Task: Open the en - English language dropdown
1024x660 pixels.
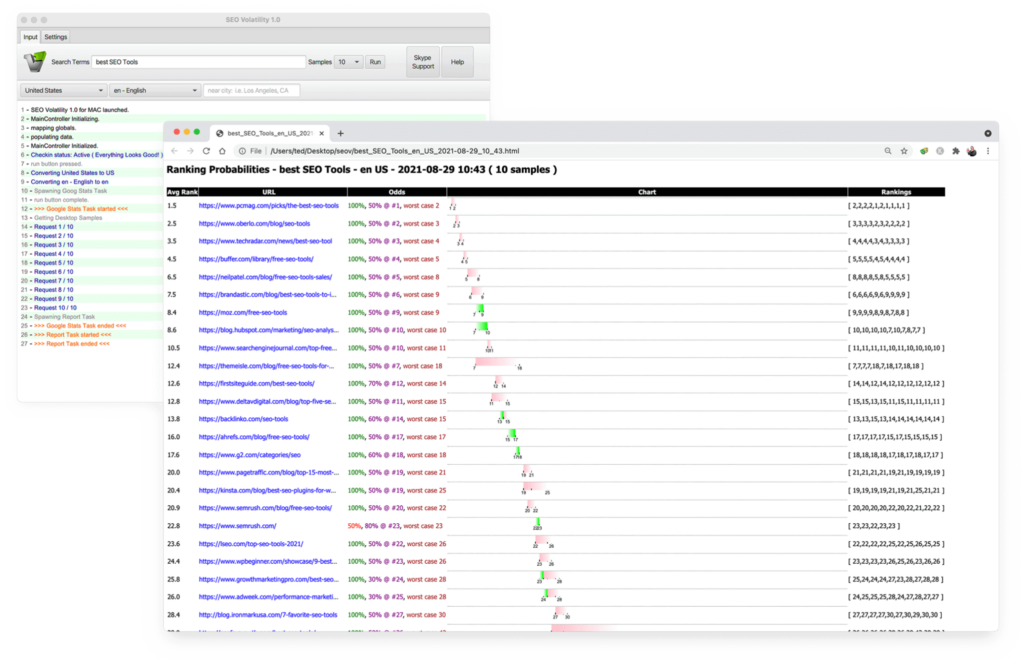Action: tap(154, 91)
